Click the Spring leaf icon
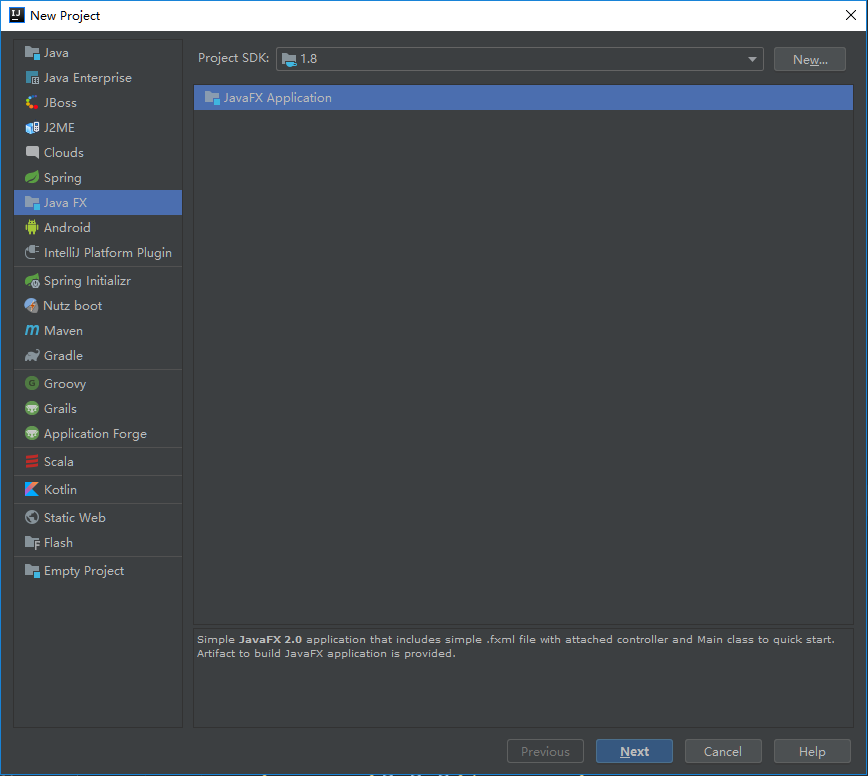 tap(32, 177)
